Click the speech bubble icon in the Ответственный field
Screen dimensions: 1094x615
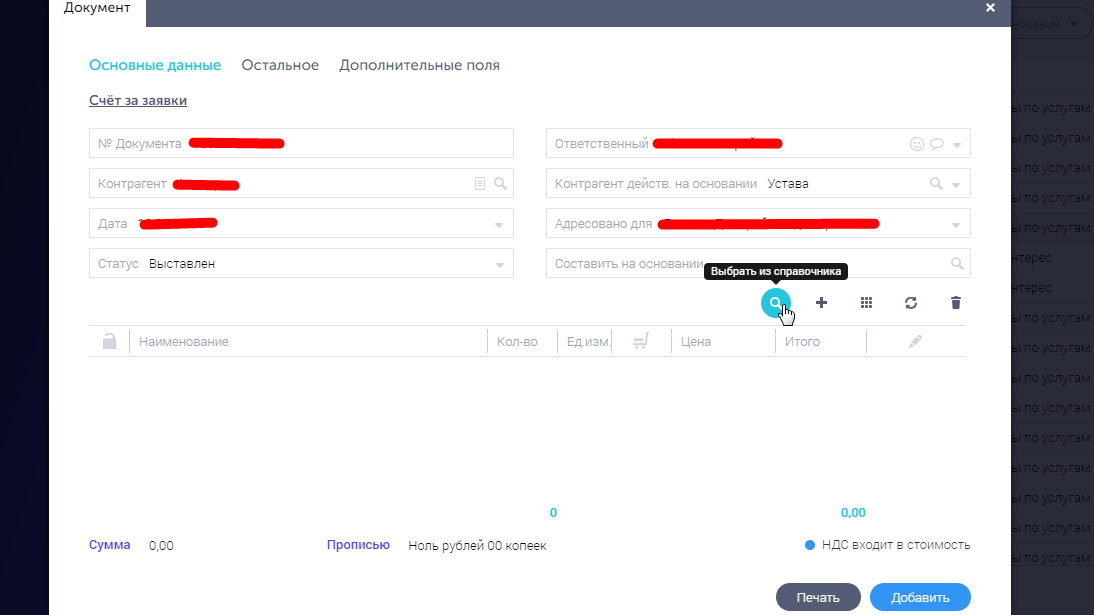tap(937, 144)
